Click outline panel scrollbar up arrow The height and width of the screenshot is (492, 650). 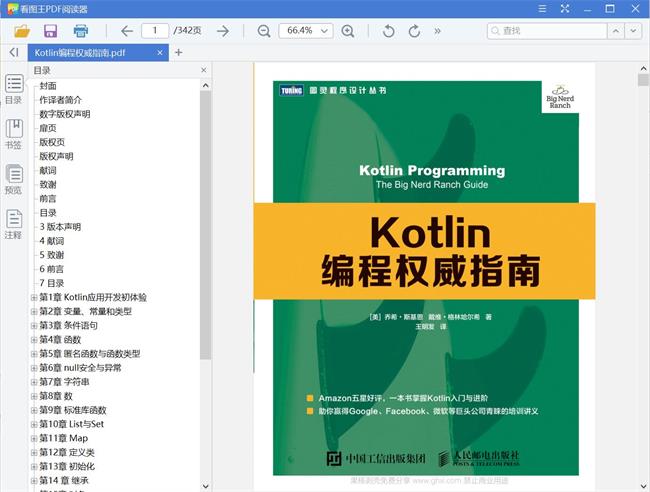pyautogui.click(x=206, y=85)
